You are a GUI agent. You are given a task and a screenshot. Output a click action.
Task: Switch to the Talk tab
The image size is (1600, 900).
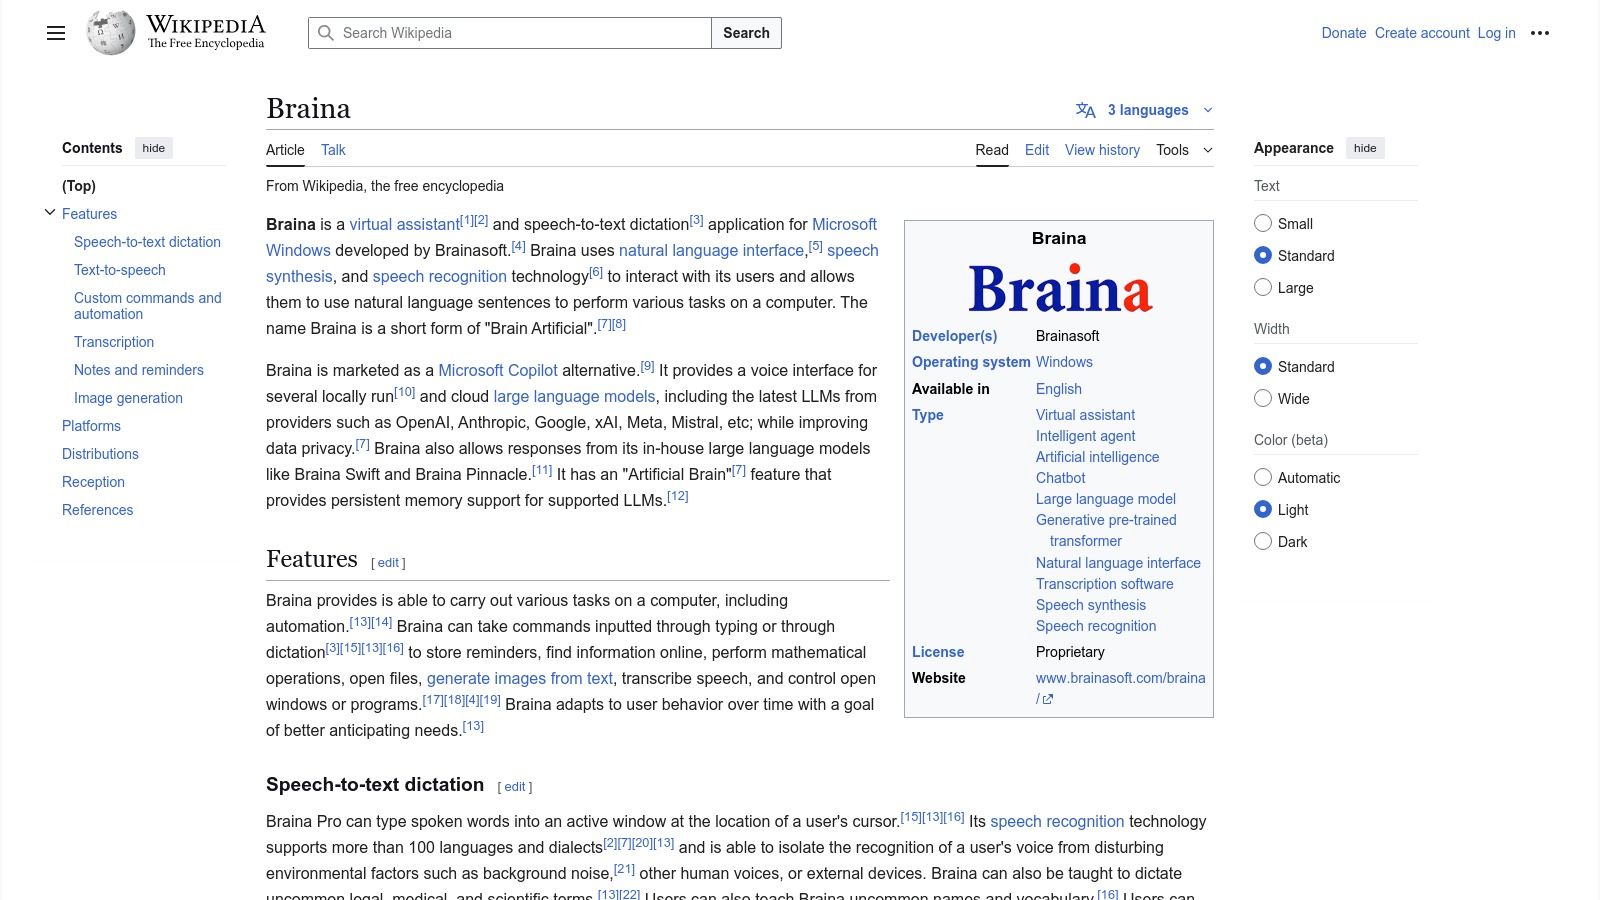coord(333,150)
